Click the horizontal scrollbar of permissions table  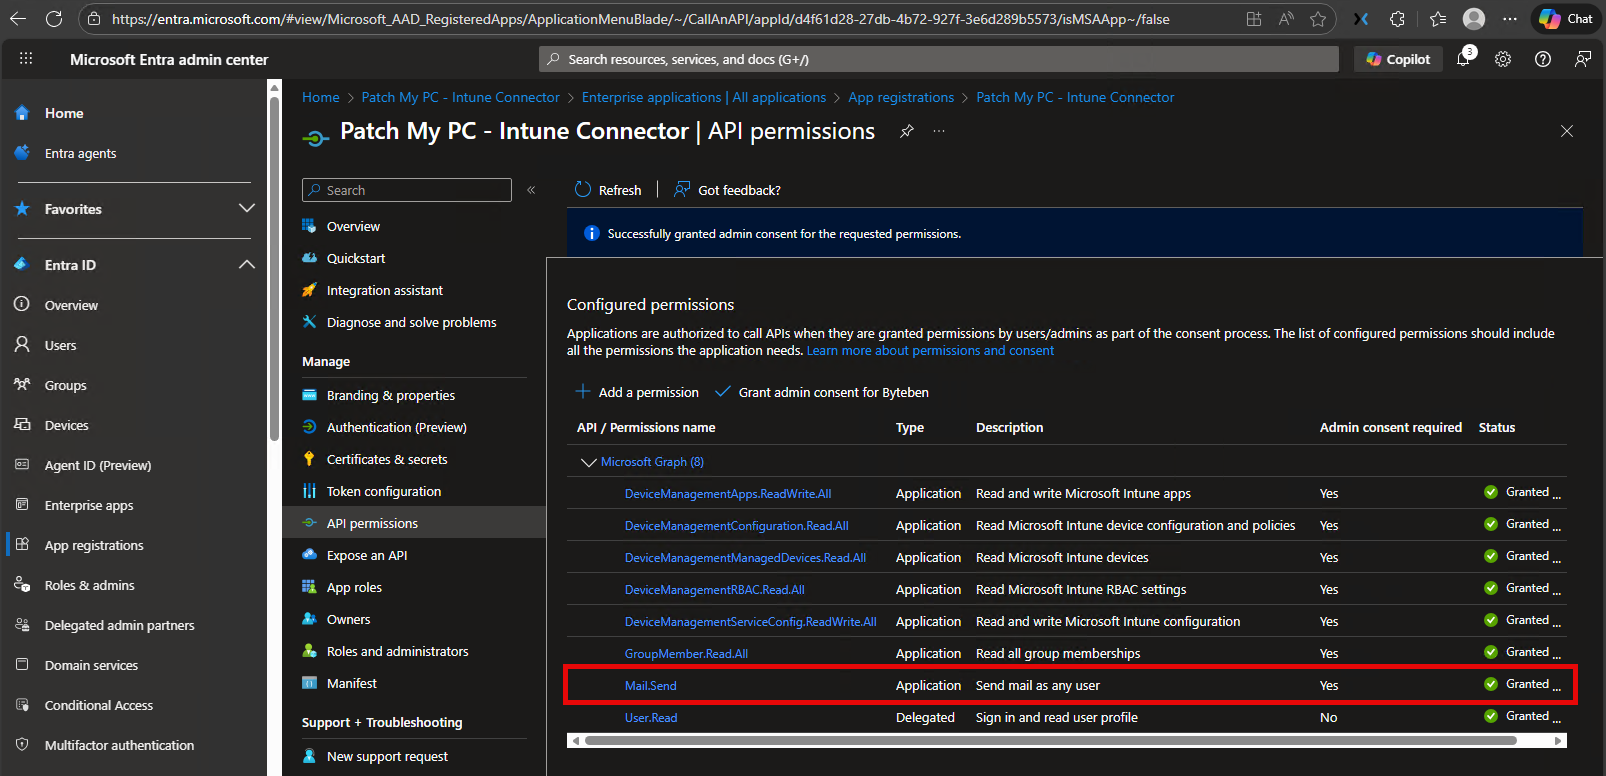tap(1050, 741)
